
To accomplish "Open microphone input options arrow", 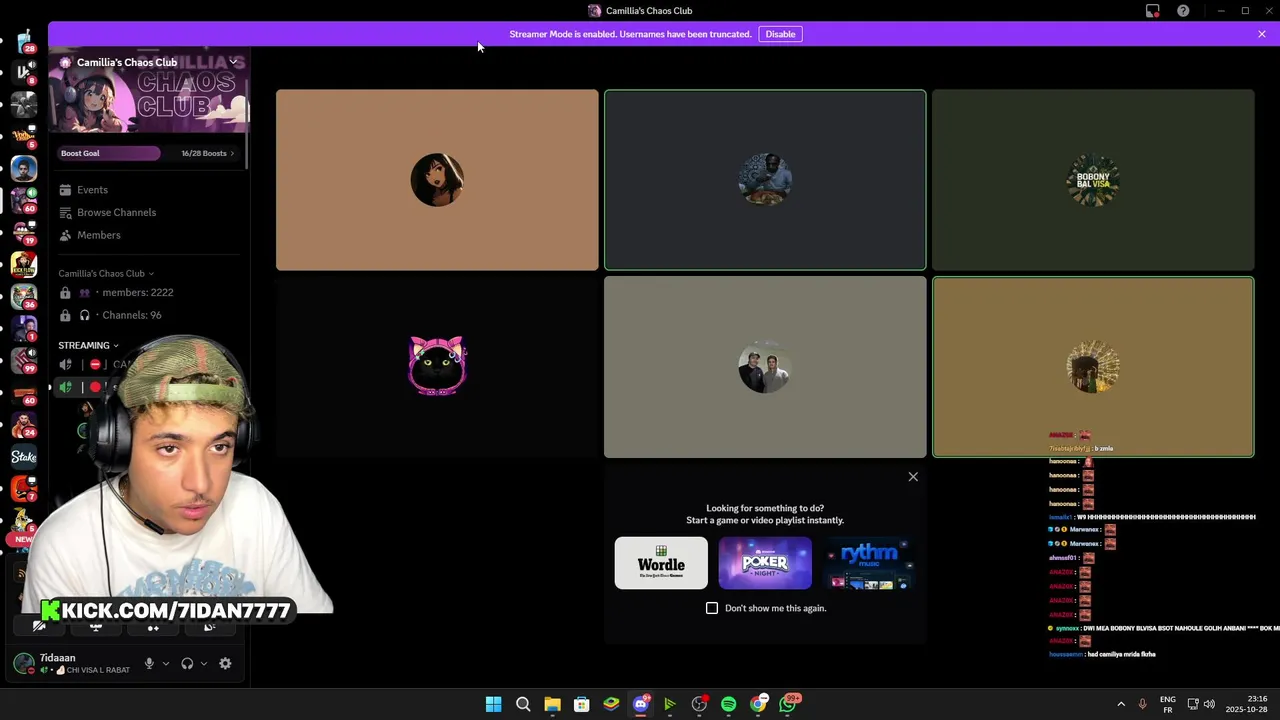I will point(166,663).
